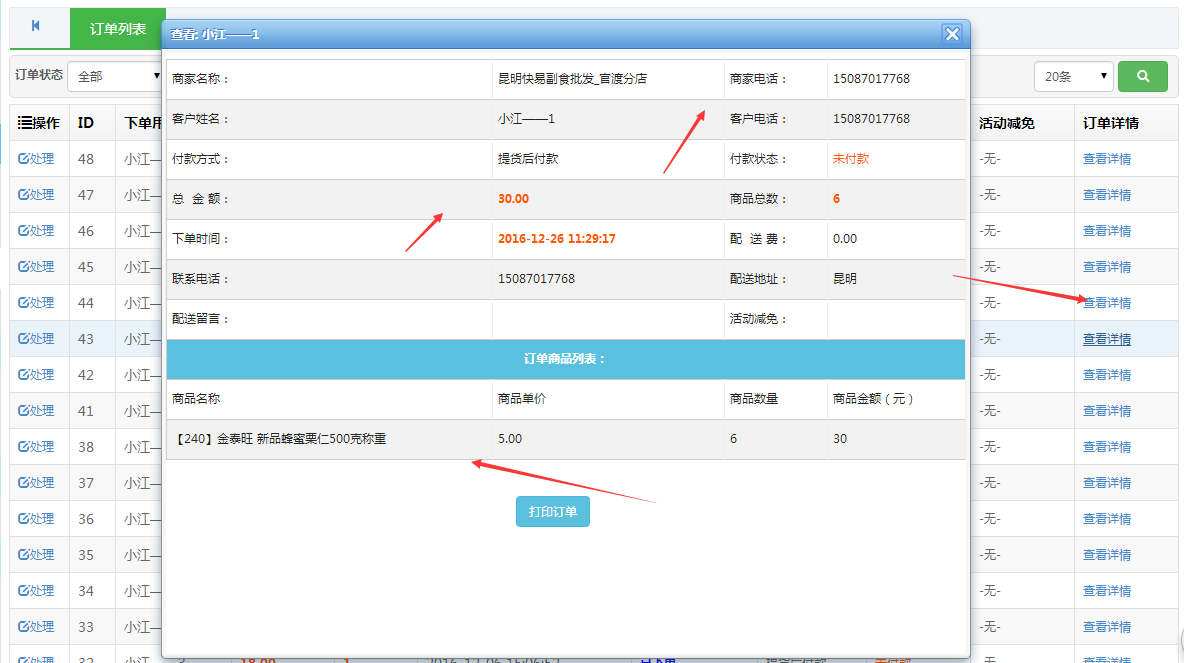Click the ID column header
The width and height of the screenshot is (1184, 663).
tap(86, 123)
